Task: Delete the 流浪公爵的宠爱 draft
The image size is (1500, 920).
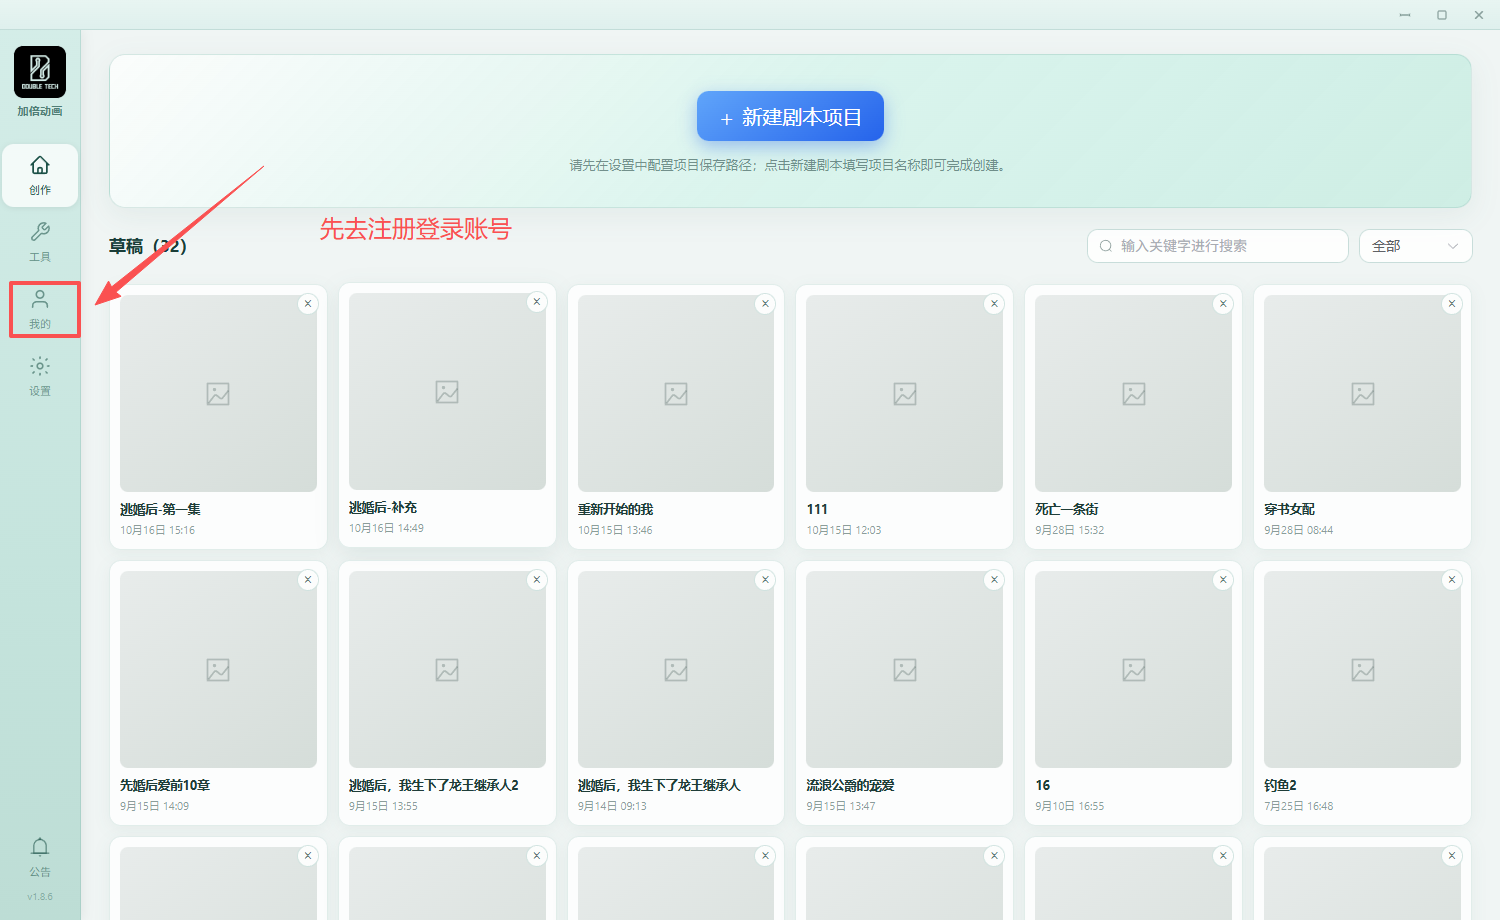Action: 994,580
